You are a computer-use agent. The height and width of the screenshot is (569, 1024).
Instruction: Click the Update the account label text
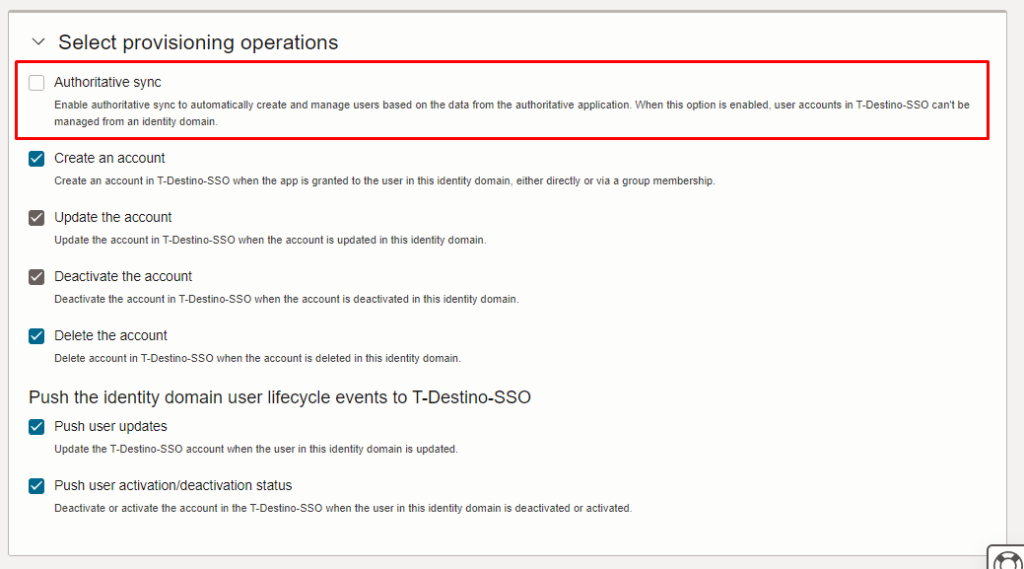click(113, 217)
